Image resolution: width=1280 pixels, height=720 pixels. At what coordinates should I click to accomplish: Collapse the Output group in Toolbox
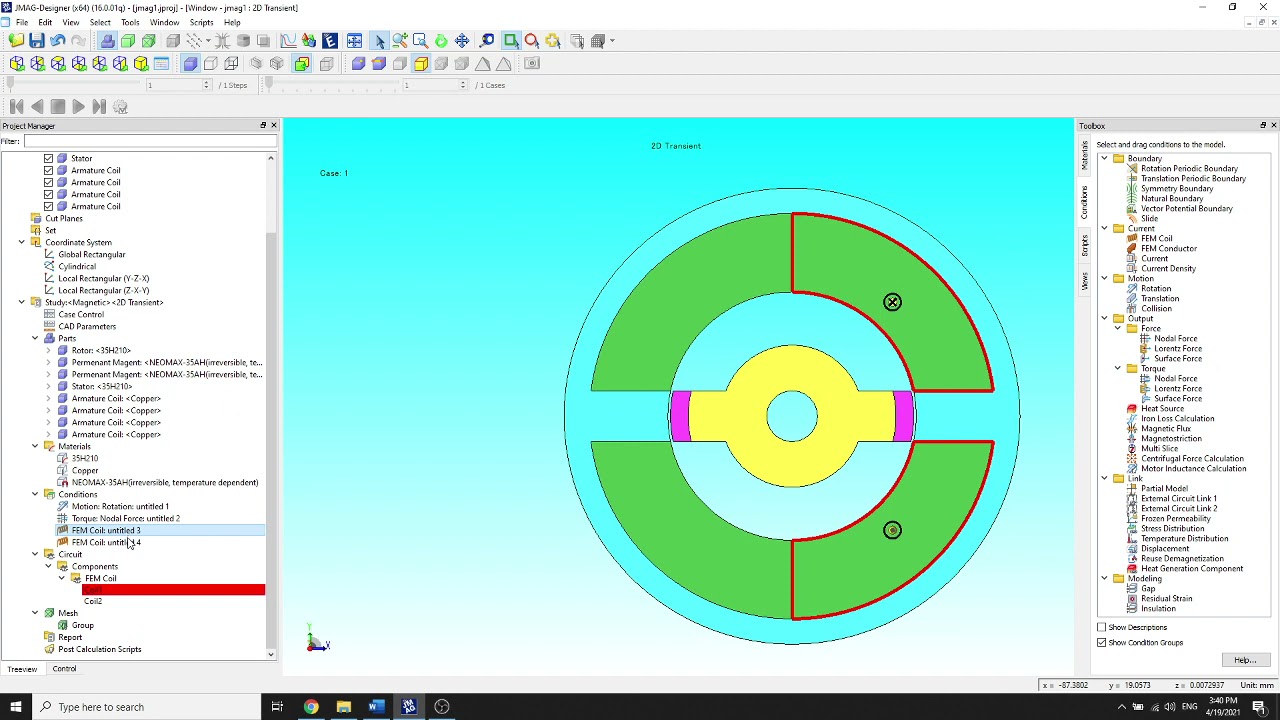pos(1104,318)
